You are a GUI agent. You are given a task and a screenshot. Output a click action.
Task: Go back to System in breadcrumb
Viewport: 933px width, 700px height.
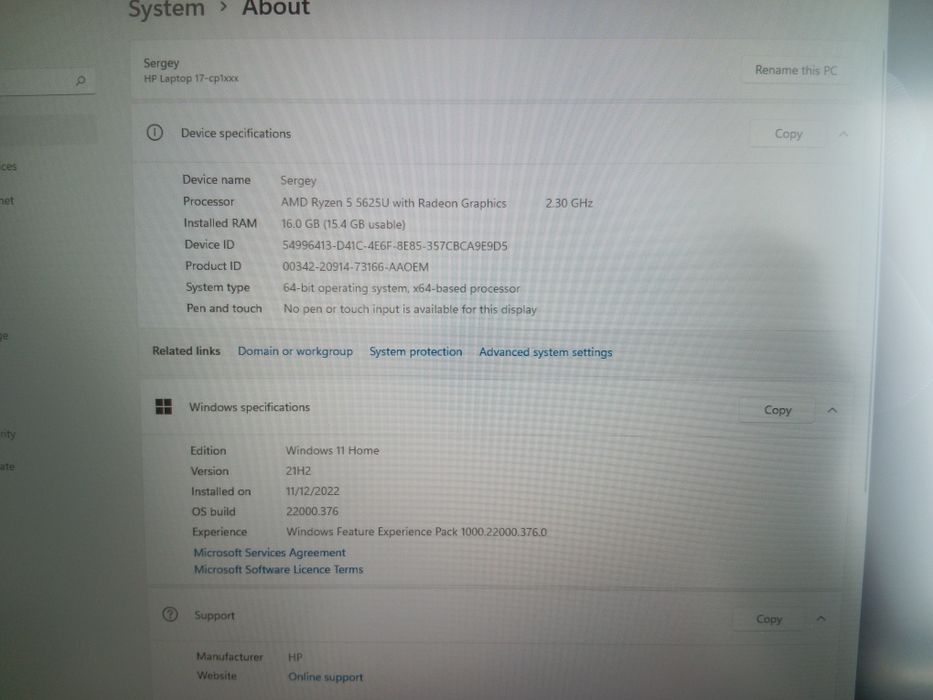pos(167,9)
